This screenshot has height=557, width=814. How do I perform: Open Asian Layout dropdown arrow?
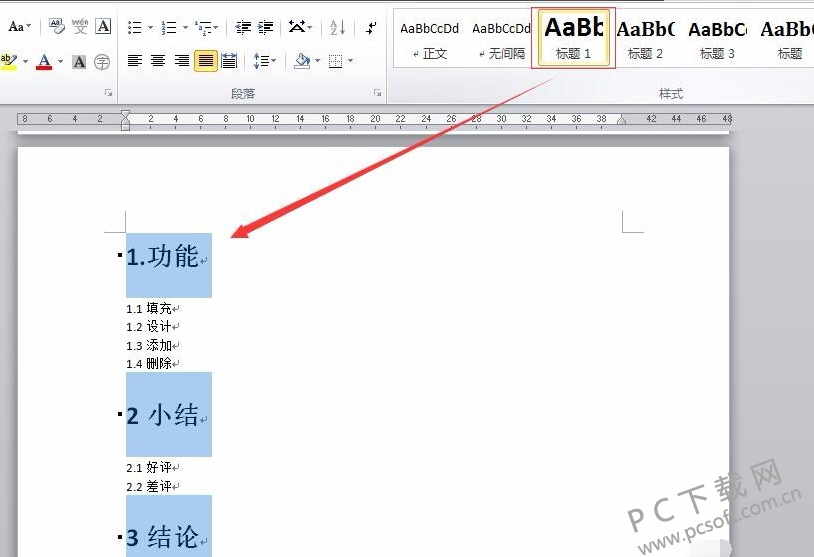tap(310, 27)
